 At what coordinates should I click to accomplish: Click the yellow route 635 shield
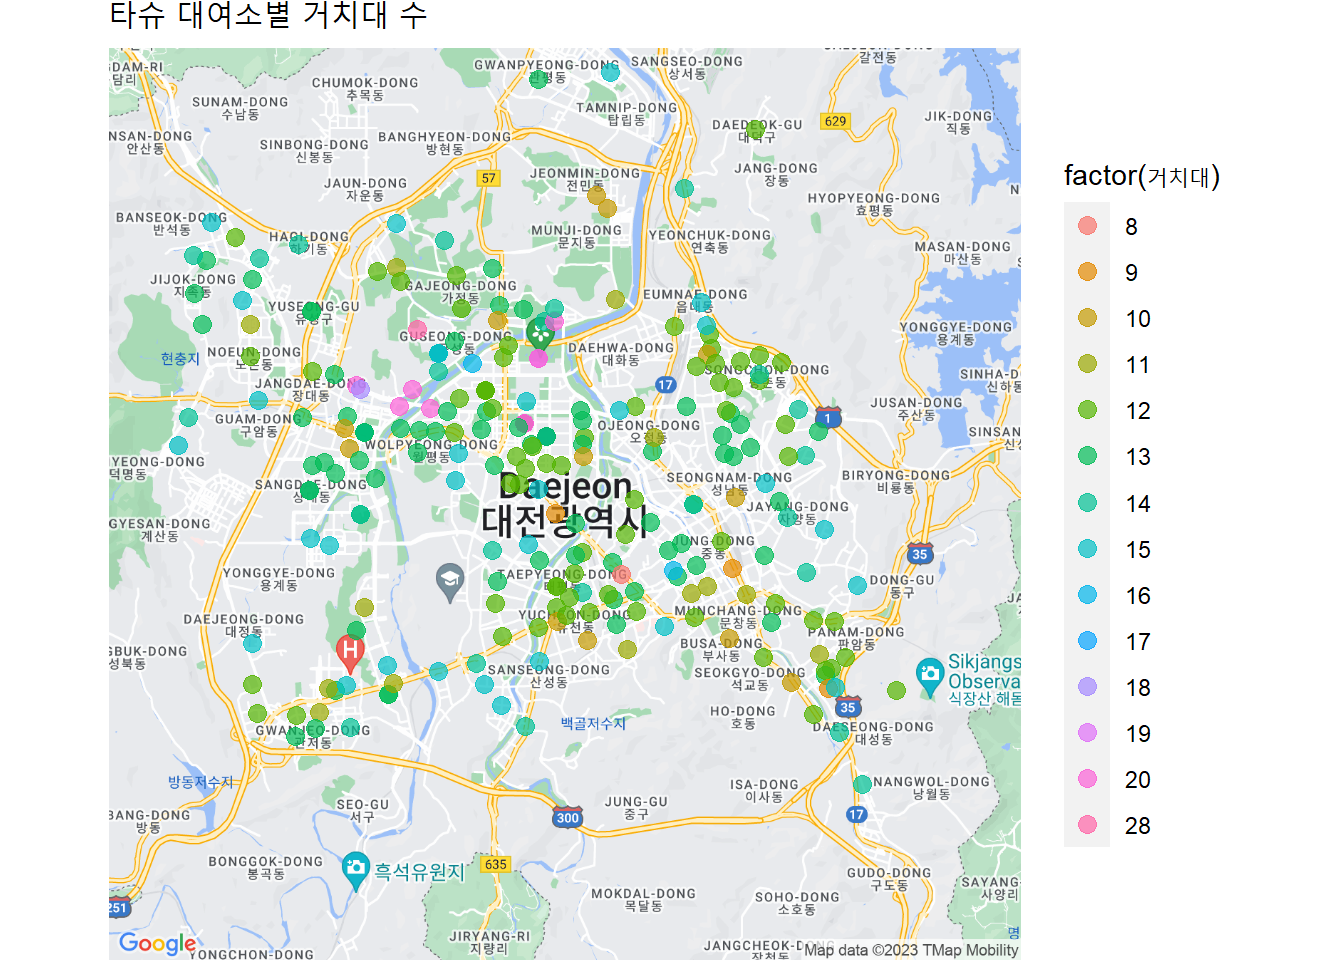click(x=495, y=864)
